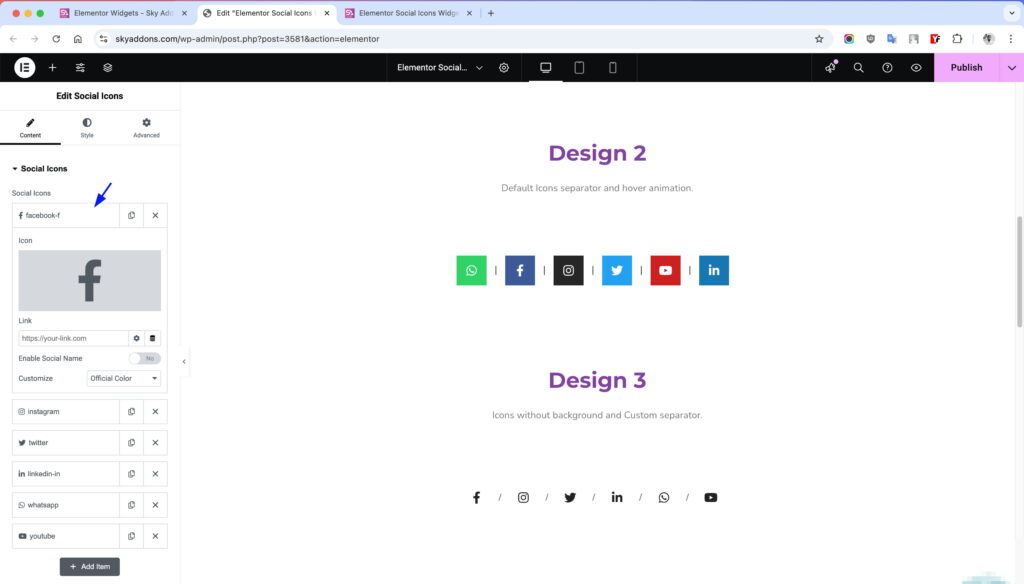Duplicate the youtube item
Screen dimensions: 1024x584
131,536
